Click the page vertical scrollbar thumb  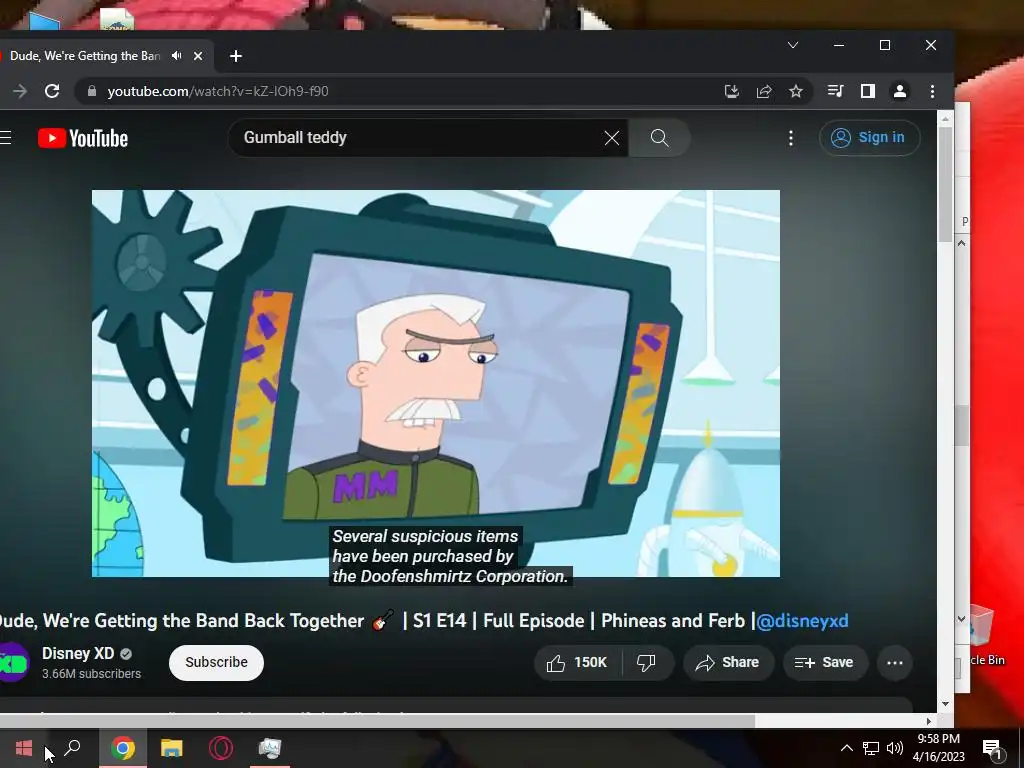945,184
